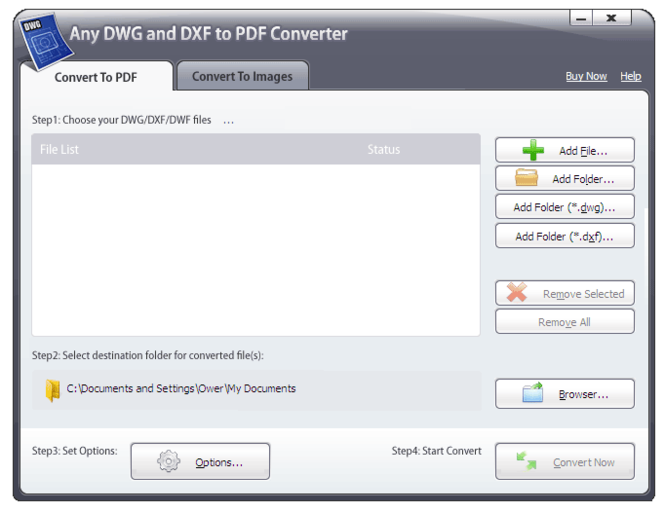Click the application title text
The width and height of the screenshot is (665, 512).
pos(208,34)
